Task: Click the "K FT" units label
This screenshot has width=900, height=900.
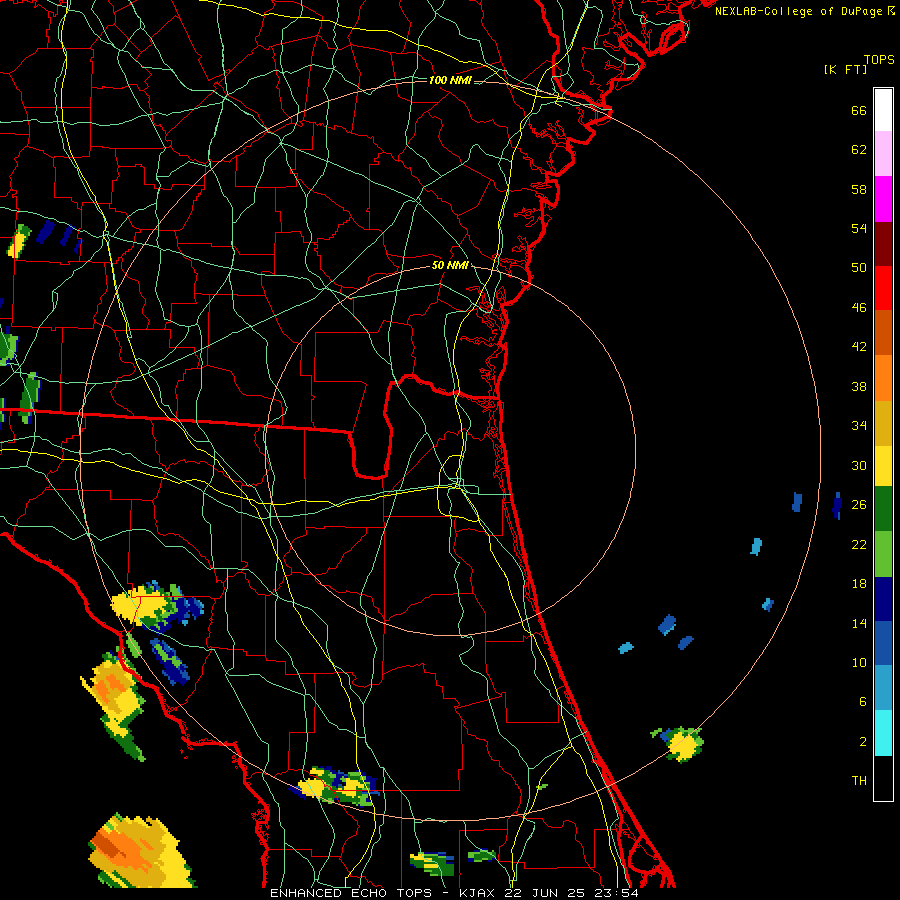Action: point(845,70)
